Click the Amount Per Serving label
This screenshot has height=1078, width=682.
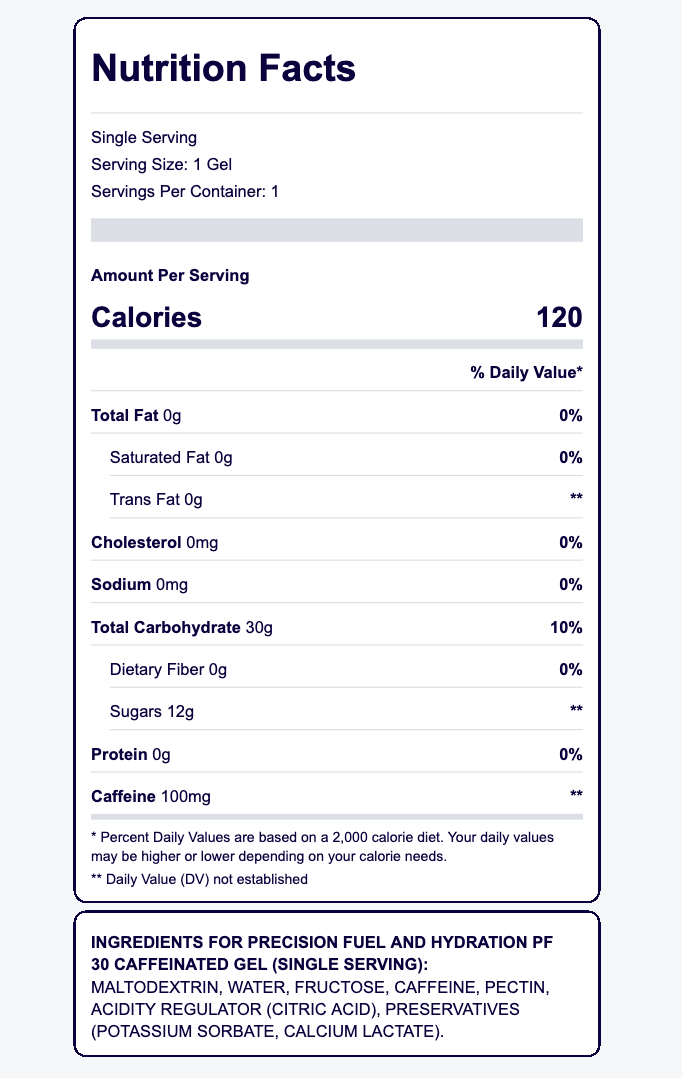[x=170, y=275]
